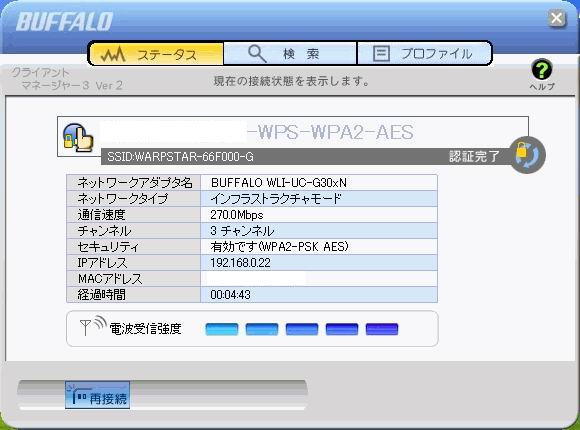Select elapsed time 00:04:43
The height and width of the screenshot is (430, 580).
coord(230,295)
